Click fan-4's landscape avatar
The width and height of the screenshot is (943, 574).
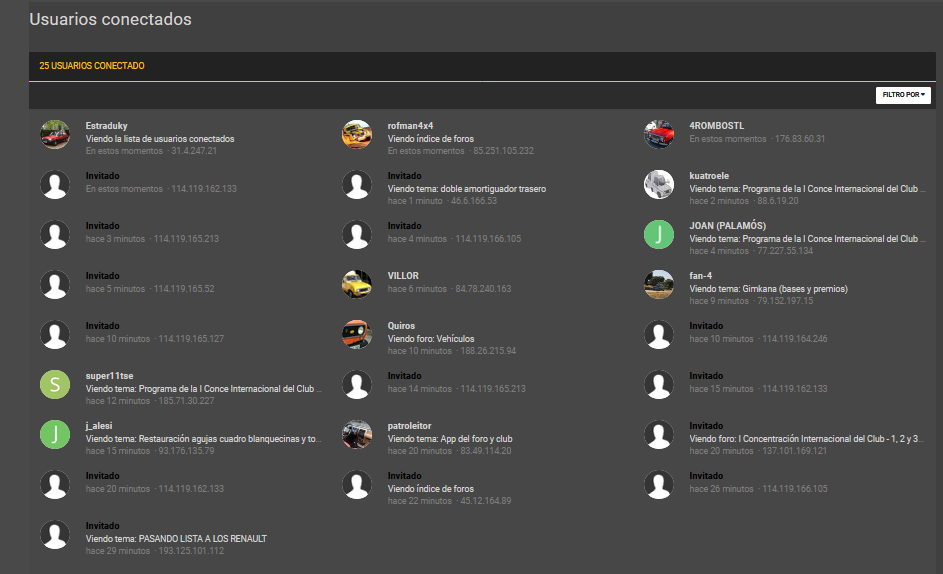click(x=659, y=284)
